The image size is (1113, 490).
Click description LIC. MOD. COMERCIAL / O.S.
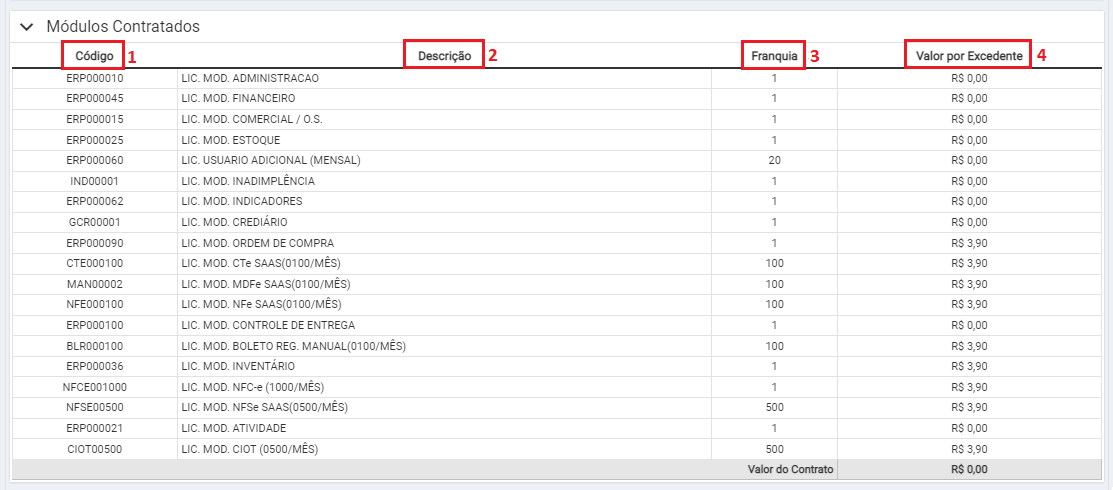tap(252, 119)
